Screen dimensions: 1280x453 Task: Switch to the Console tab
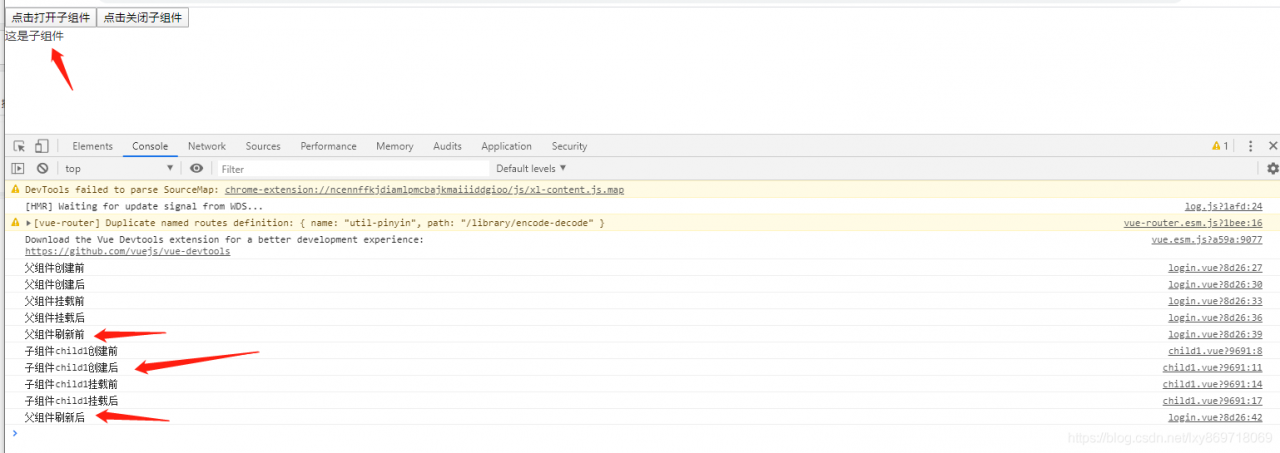(150, 146)
